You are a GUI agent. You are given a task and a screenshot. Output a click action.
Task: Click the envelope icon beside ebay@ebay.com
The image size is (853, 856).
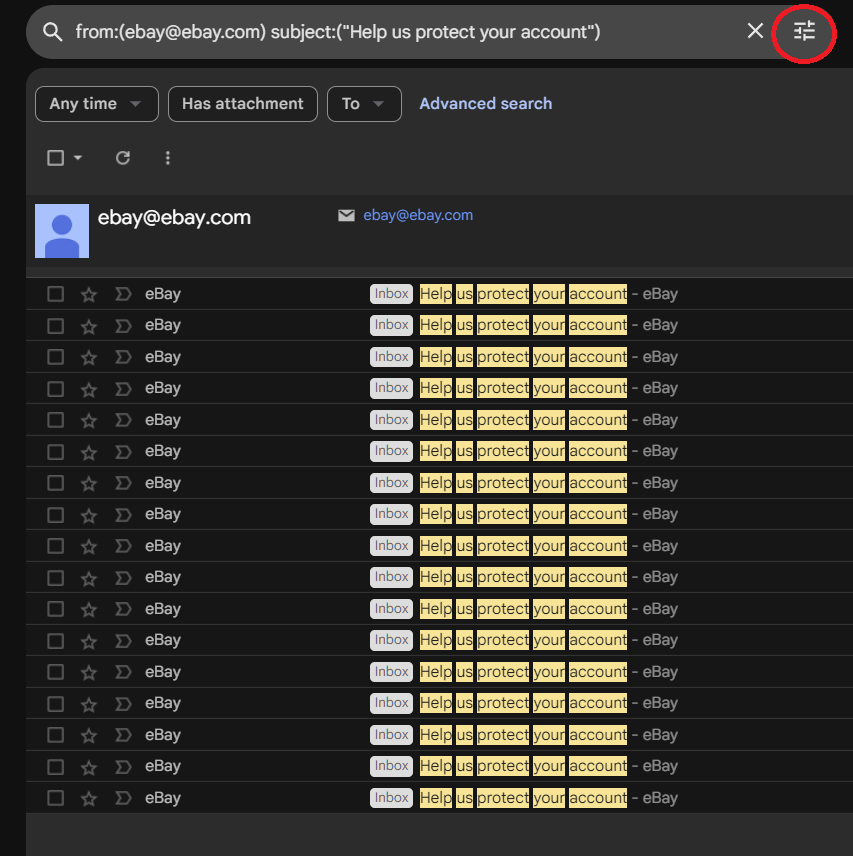(x=346, y=215)
